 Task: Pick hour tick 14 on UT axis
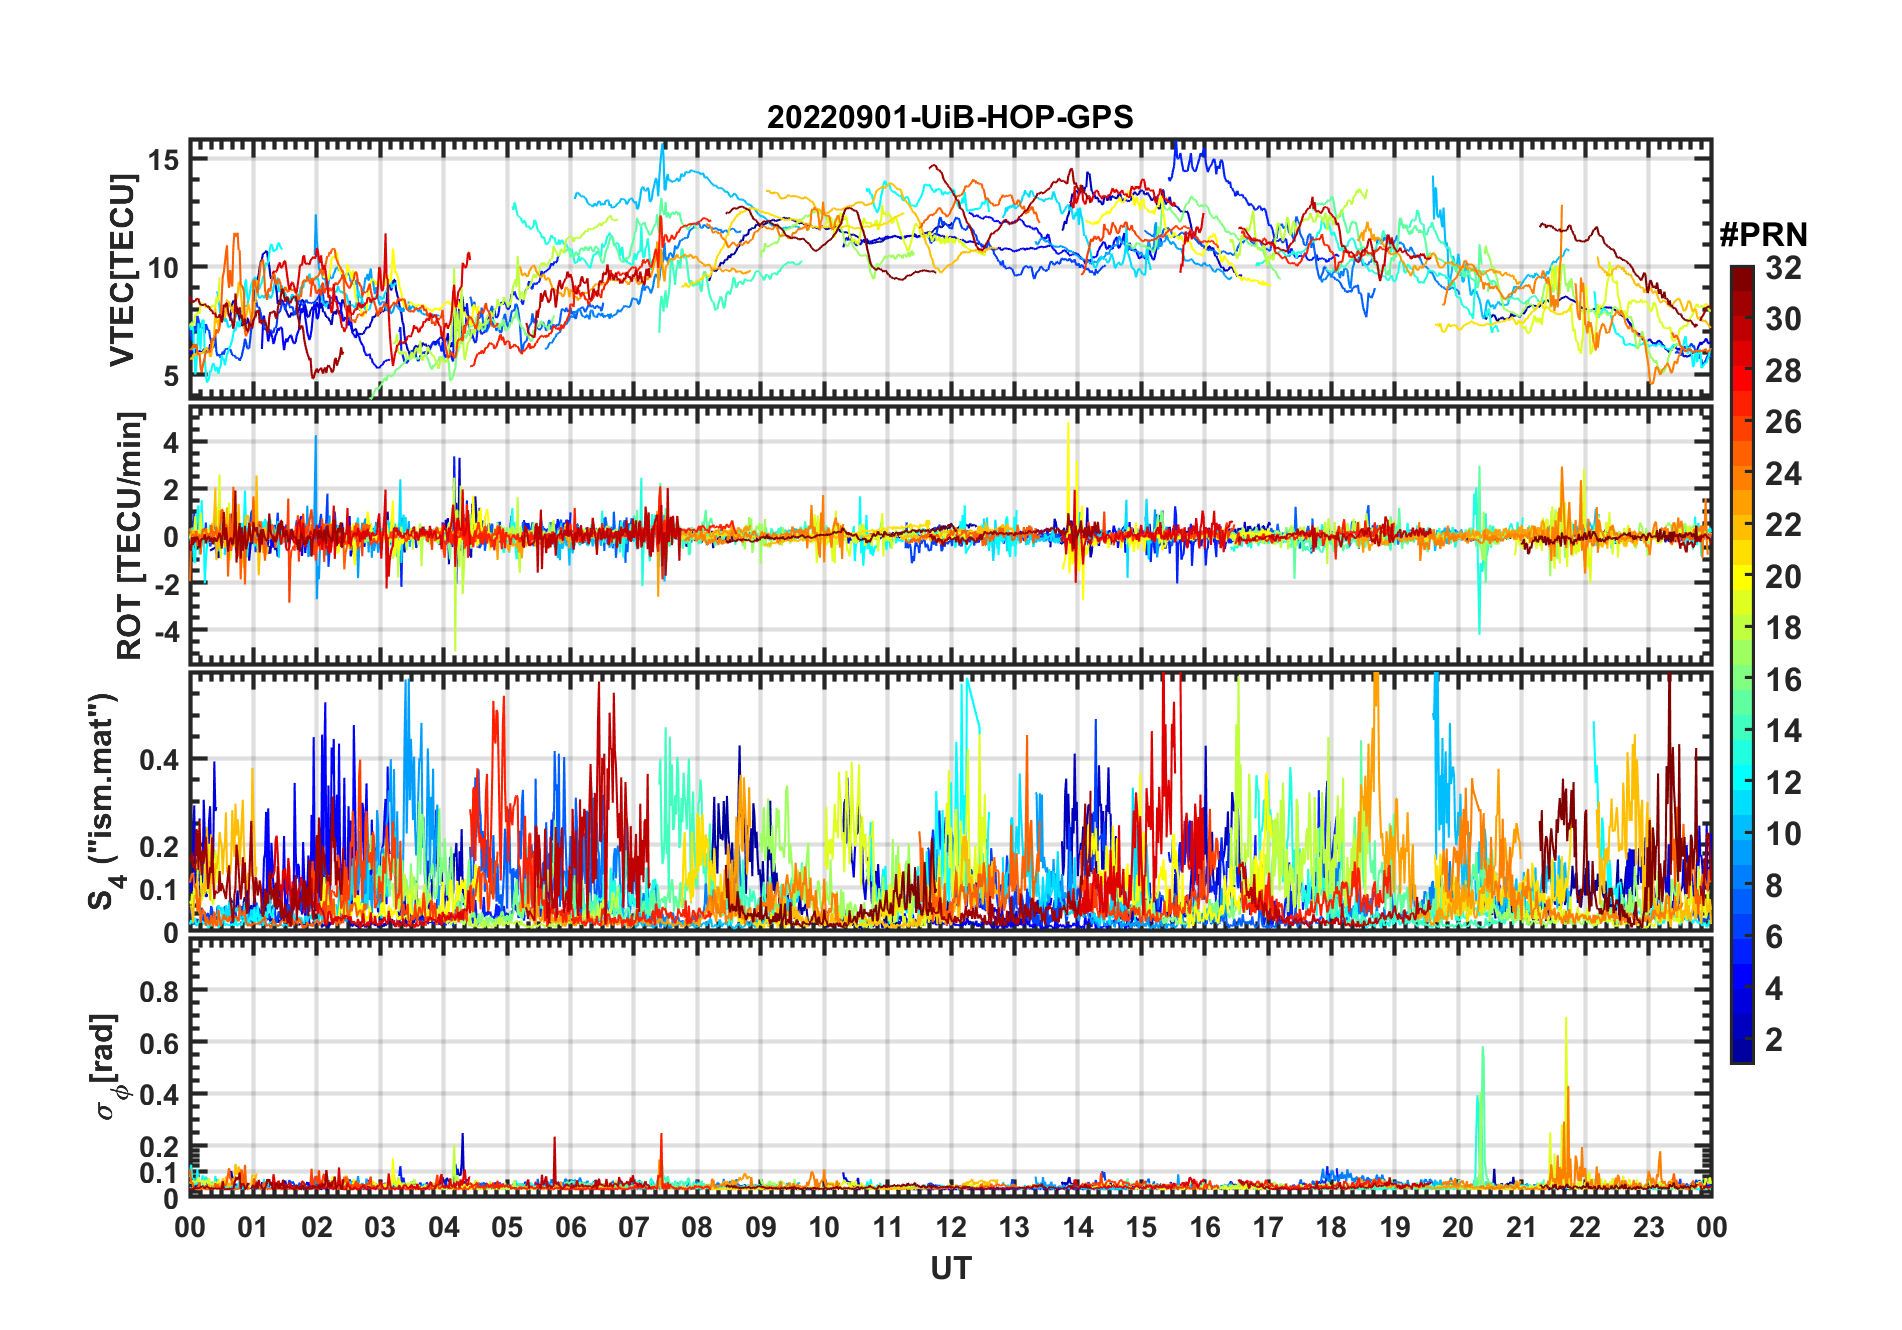[x=1078, y=1227]
